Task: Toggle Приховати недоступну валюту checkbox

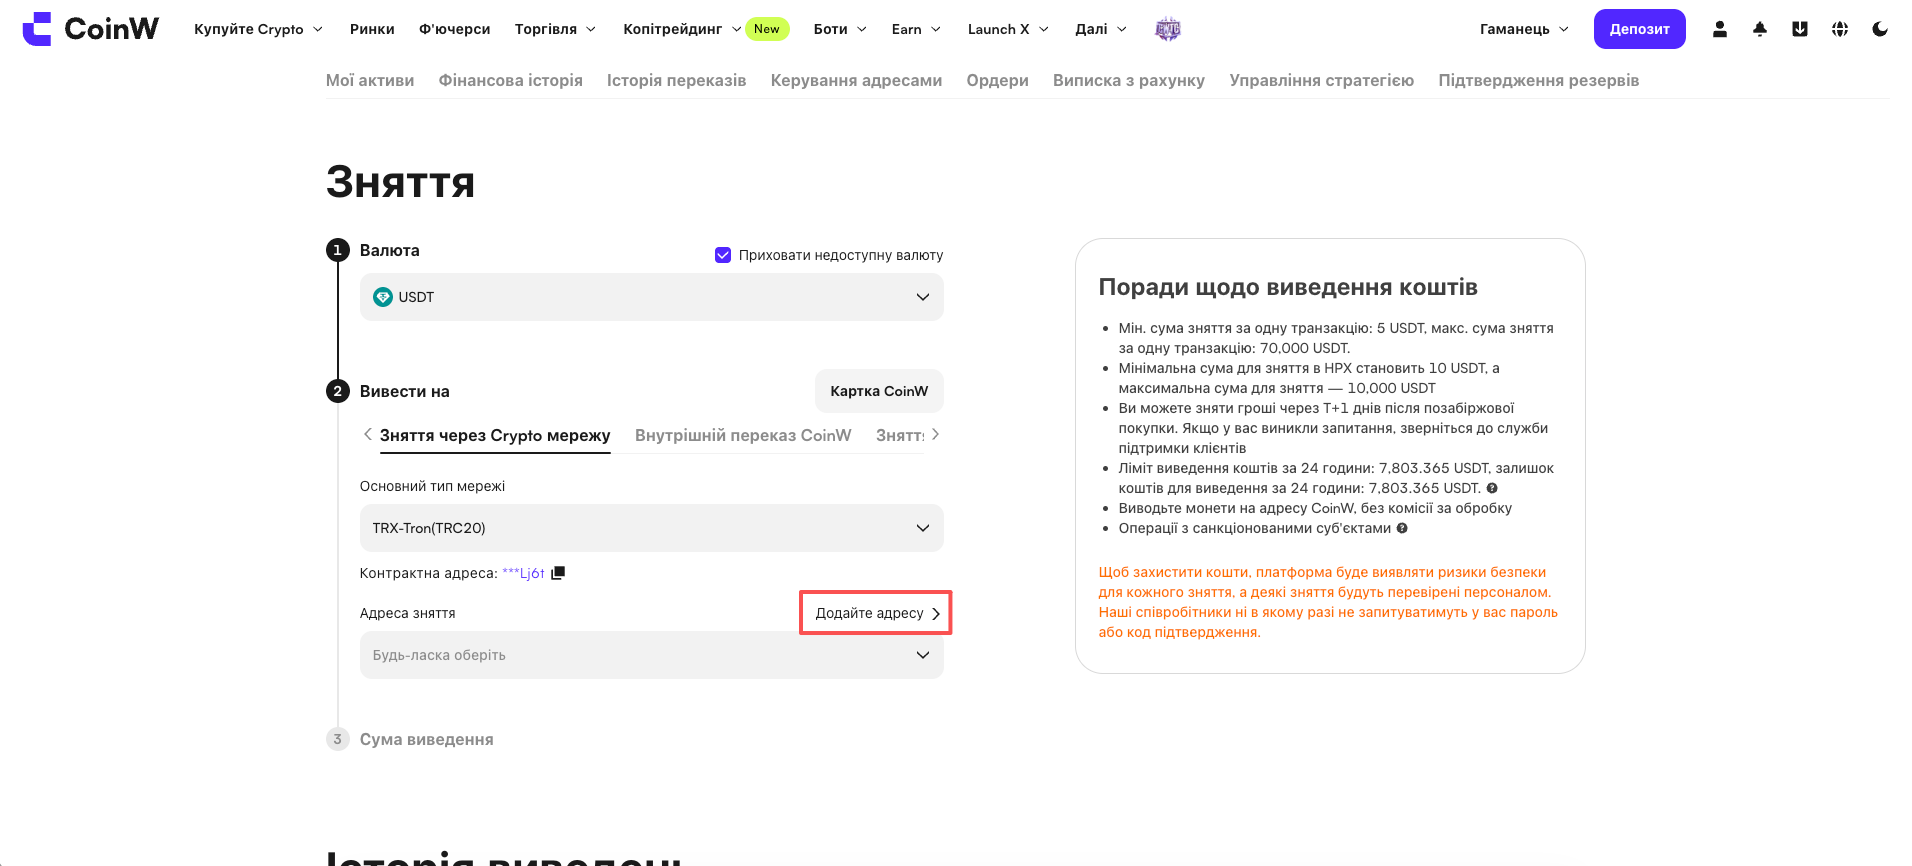Action: (x=723, y=255)
